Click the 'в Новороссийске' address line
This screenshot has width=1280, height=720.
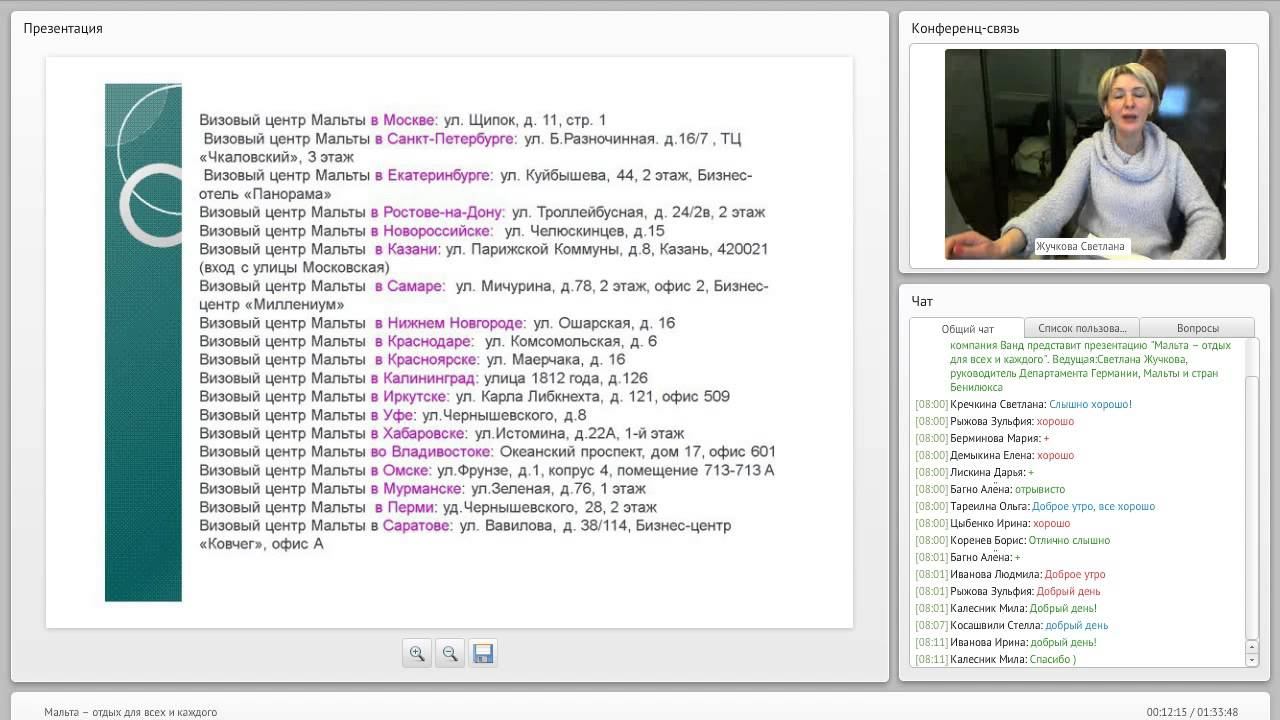[x=431, y=231]
